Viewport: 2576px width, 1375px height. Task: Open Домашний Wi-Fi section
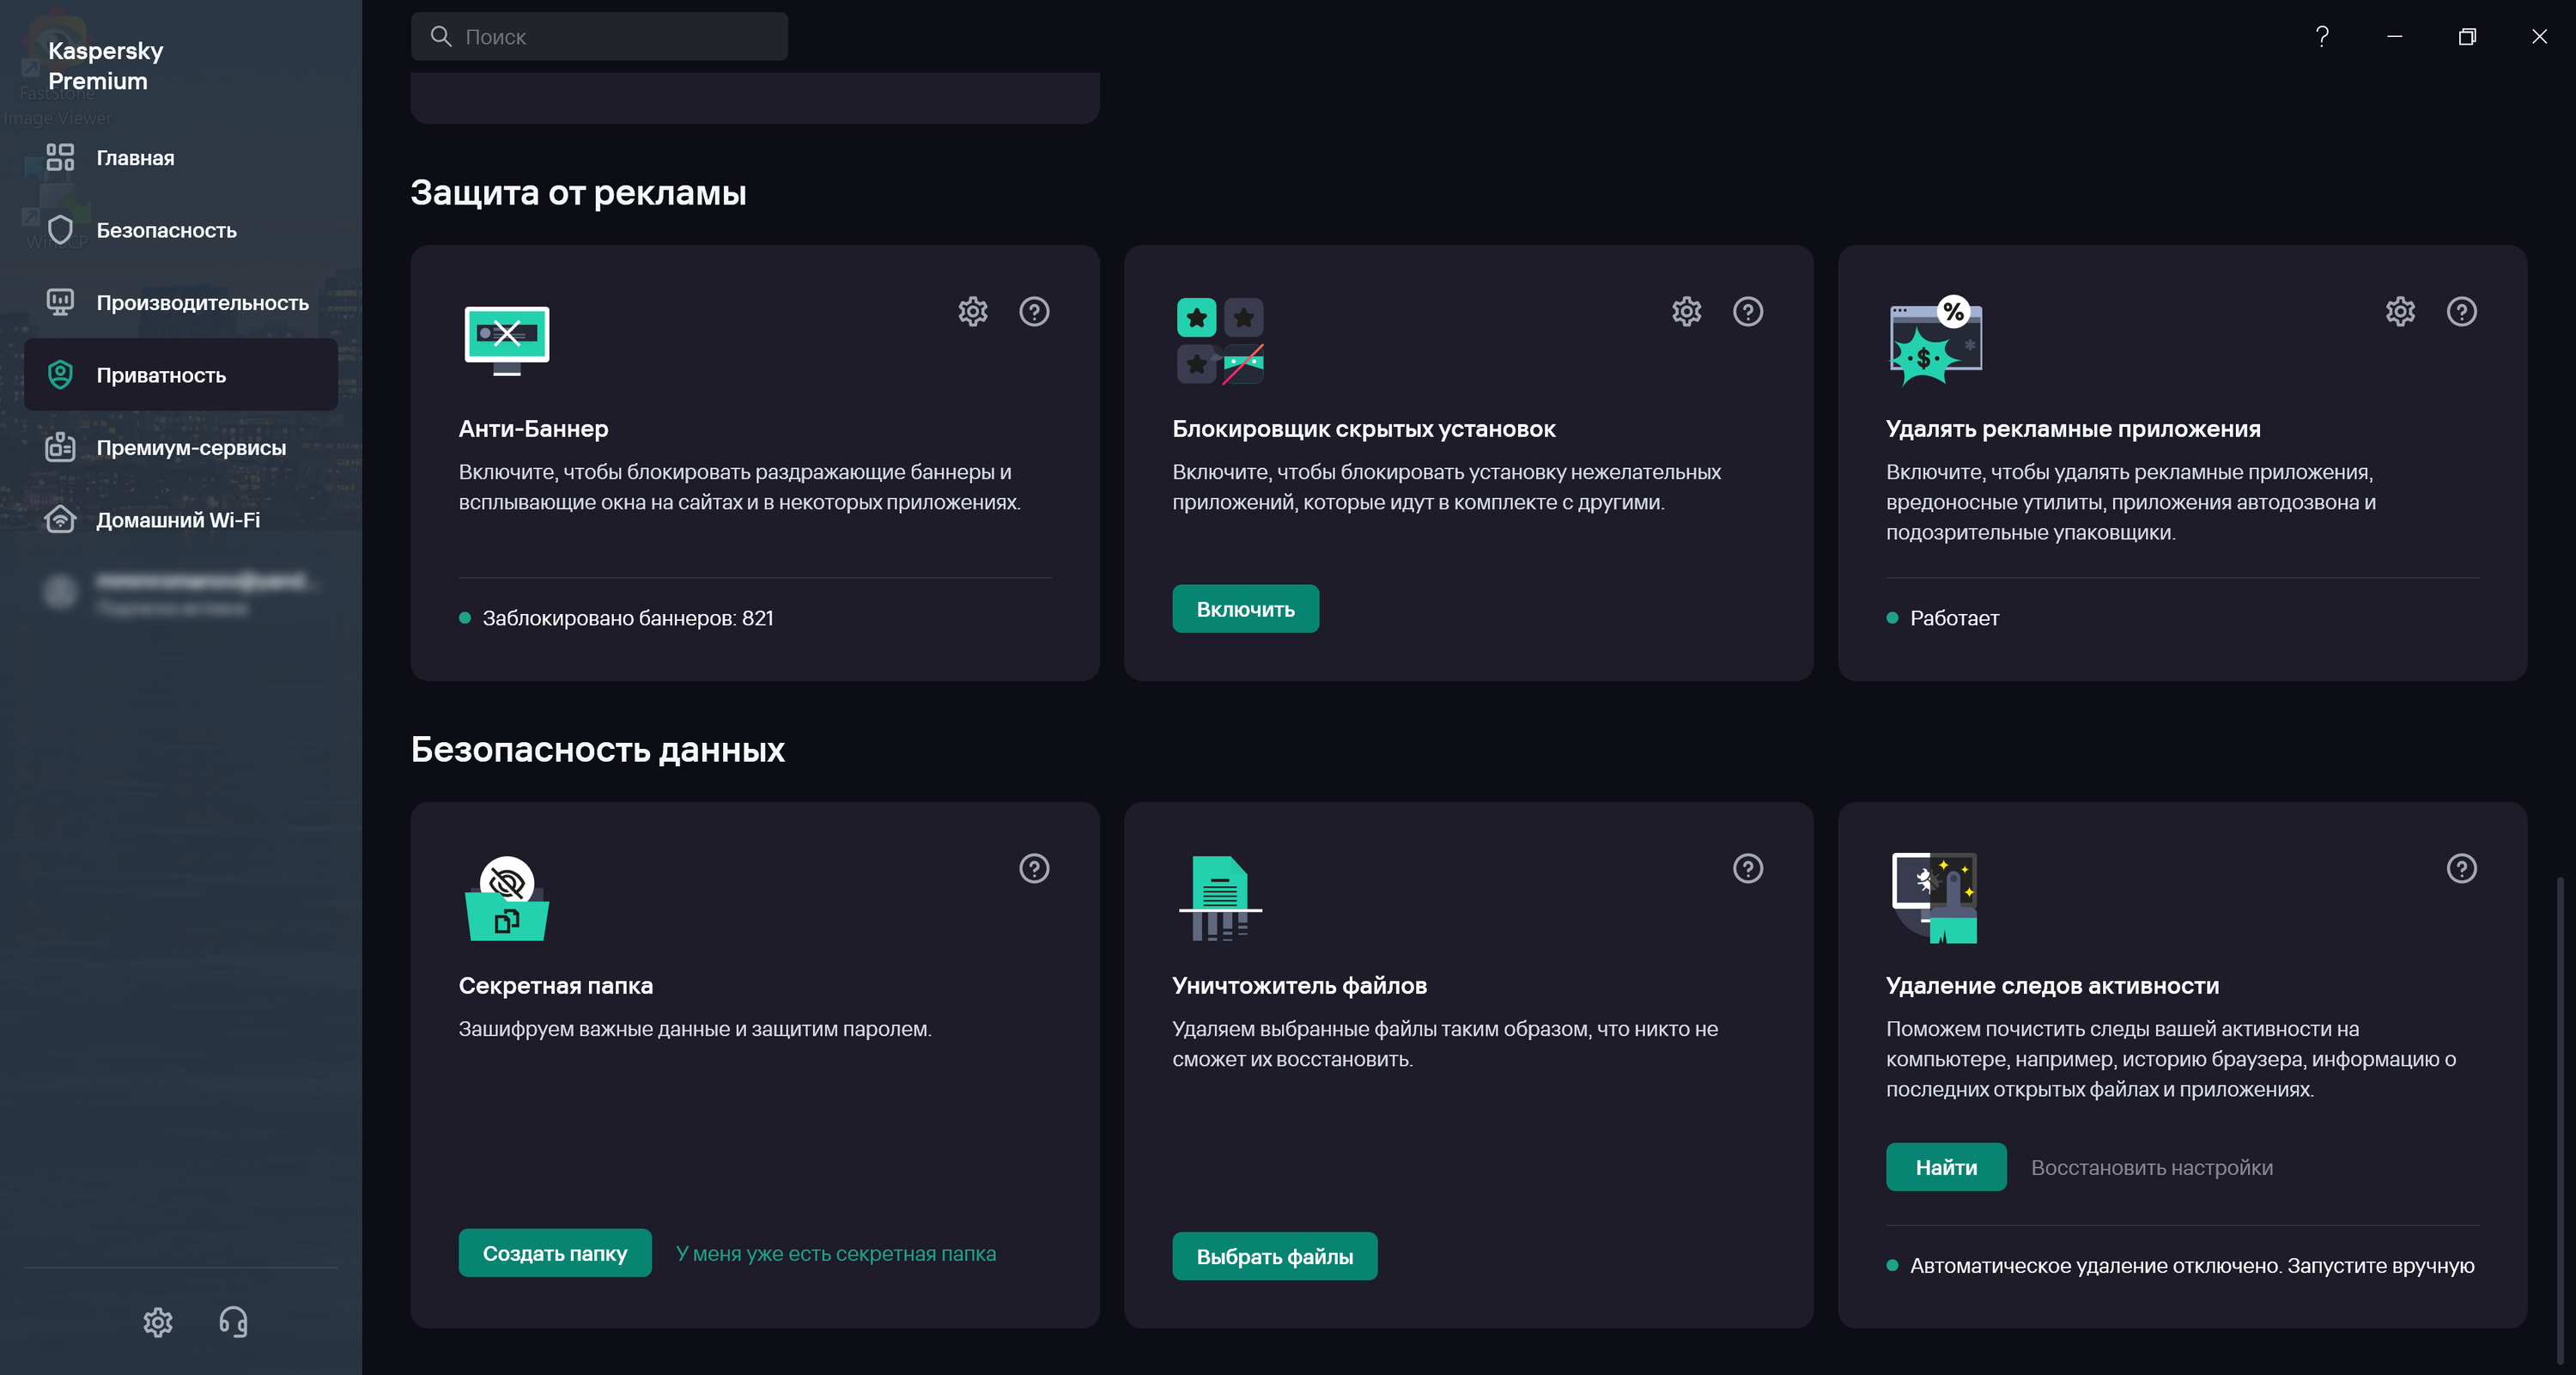click(x=178, y=520)
